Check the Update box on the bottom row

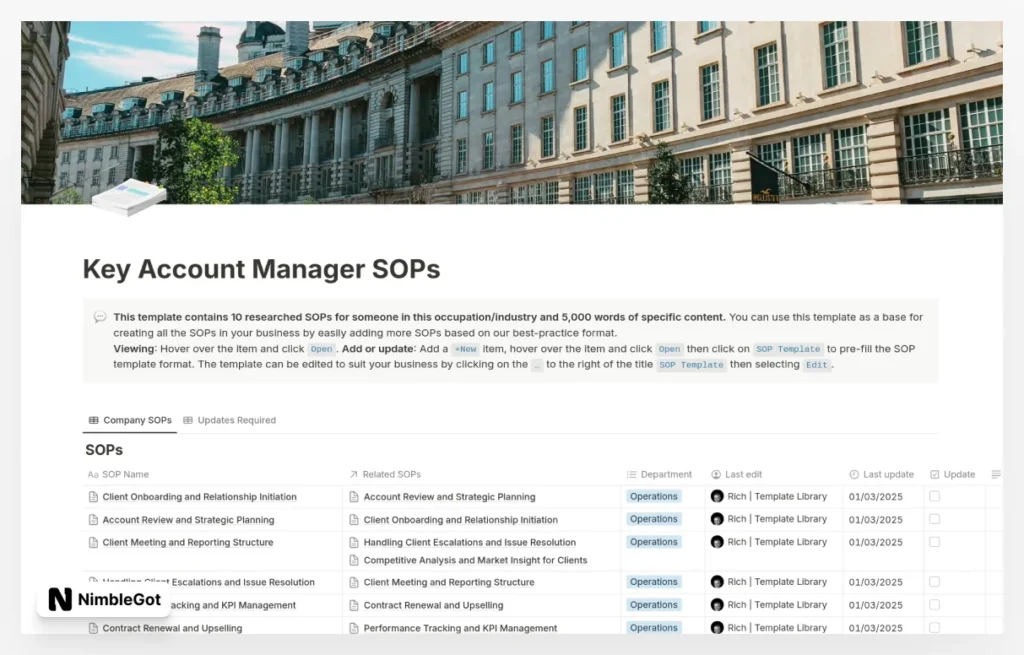934,627
